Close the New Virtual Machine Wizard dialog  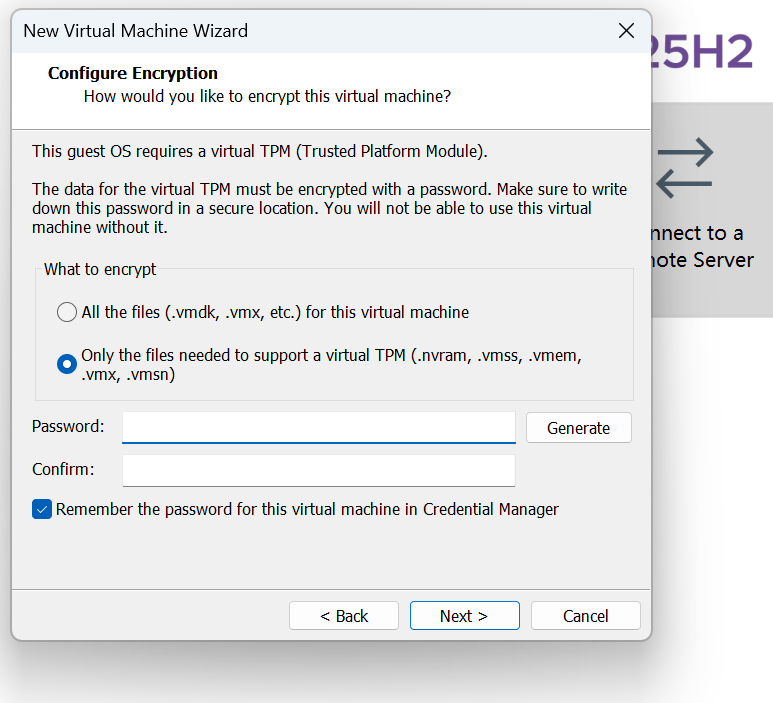coord(627,31)
